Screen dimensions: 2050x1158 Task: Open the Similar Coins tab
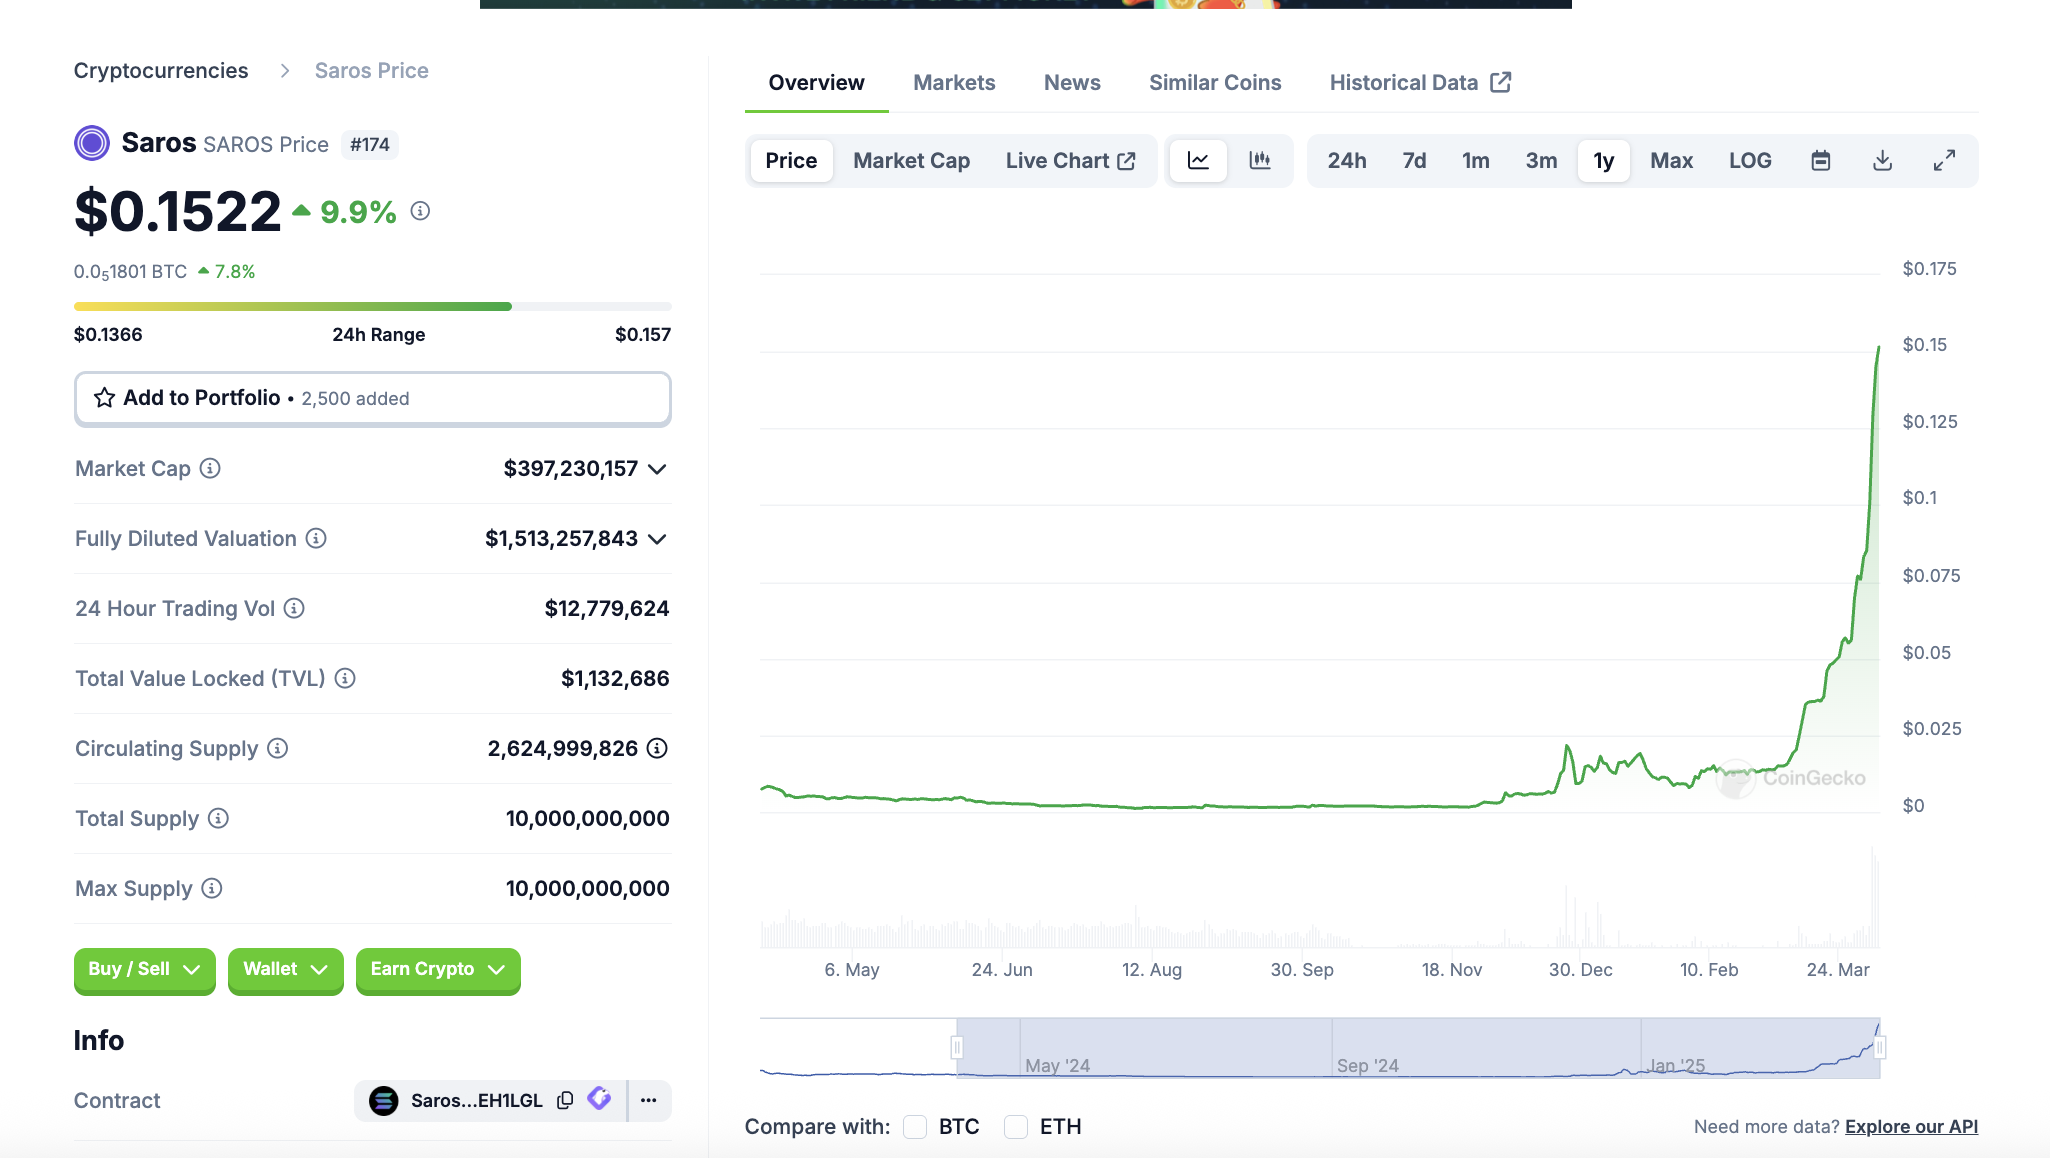click(1214, 83)
